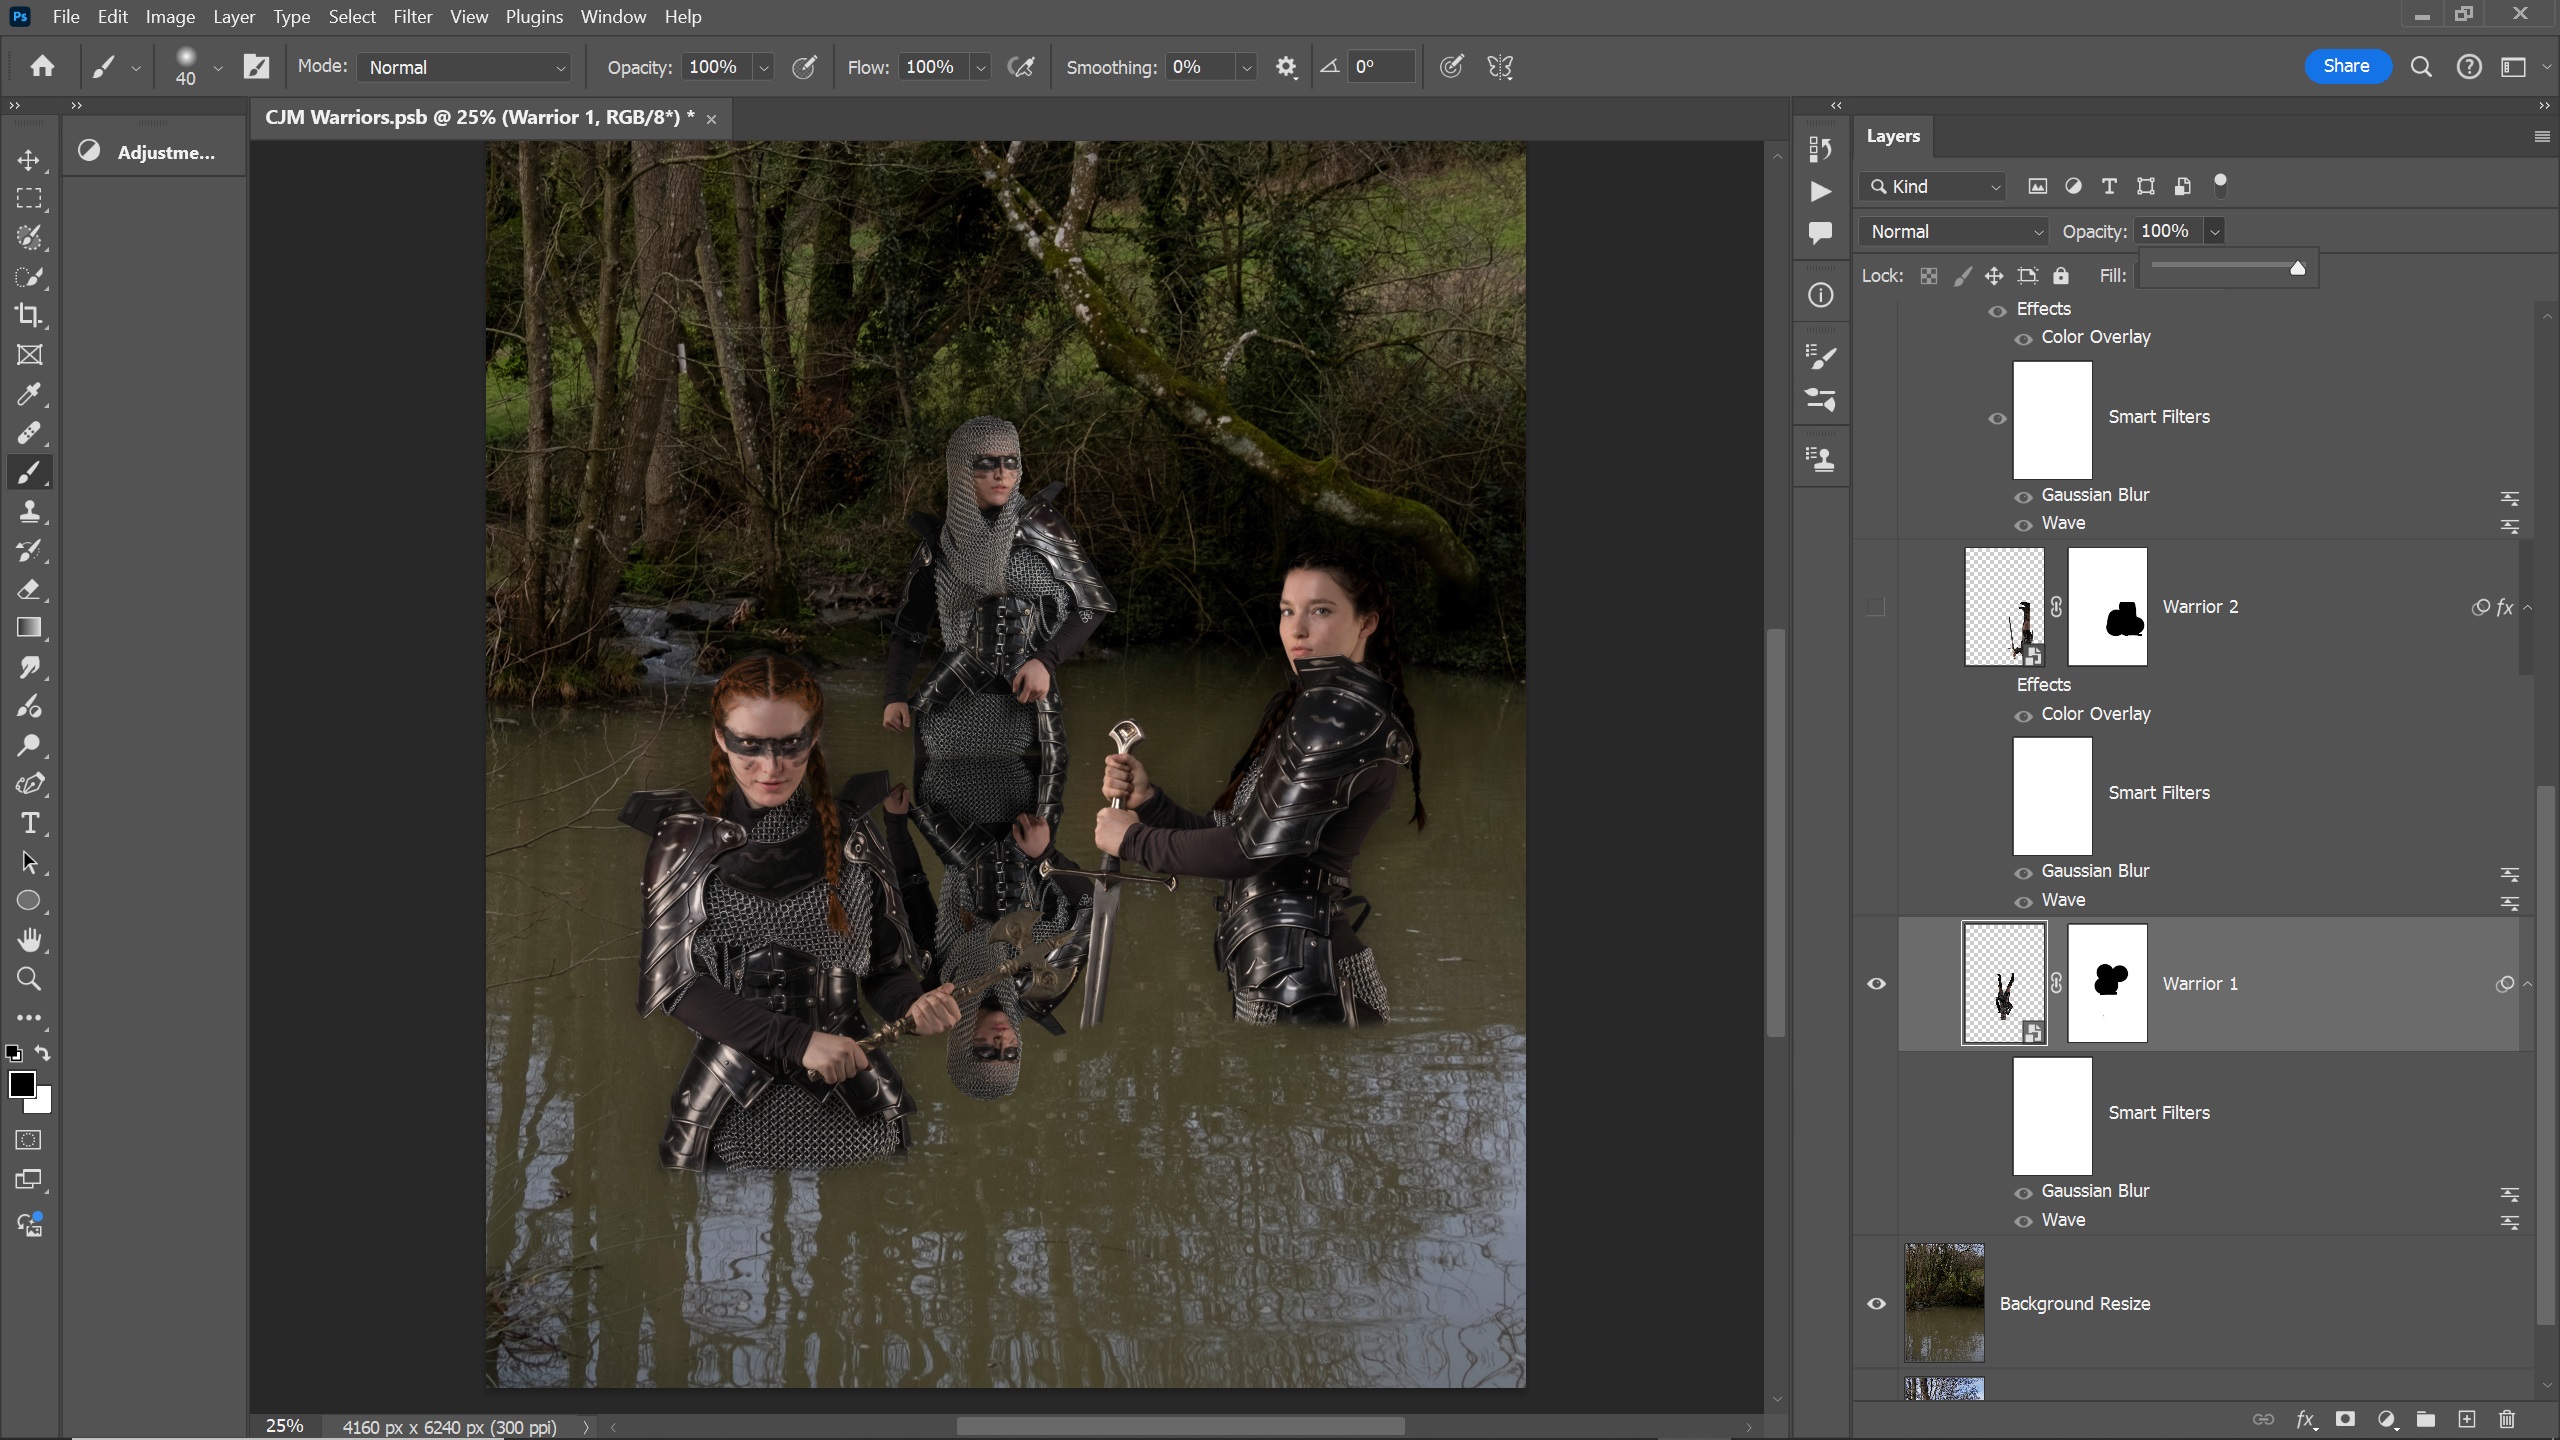Open the Kind filter dropdown
The width and height of the screenshot is (2560, 1440).
1934,187
